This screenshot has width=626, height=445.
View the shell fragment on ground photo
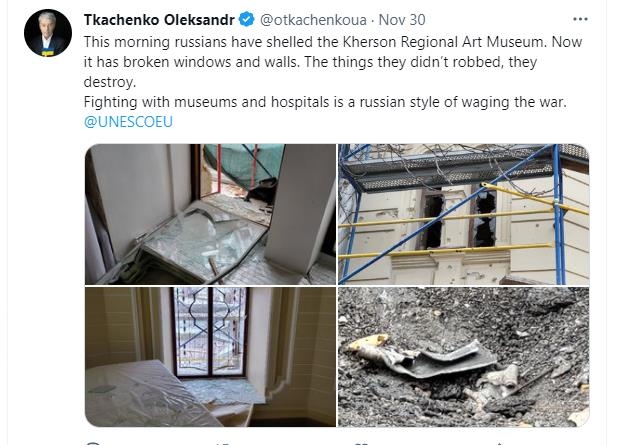pyautogui.click(x=464, y=357)
